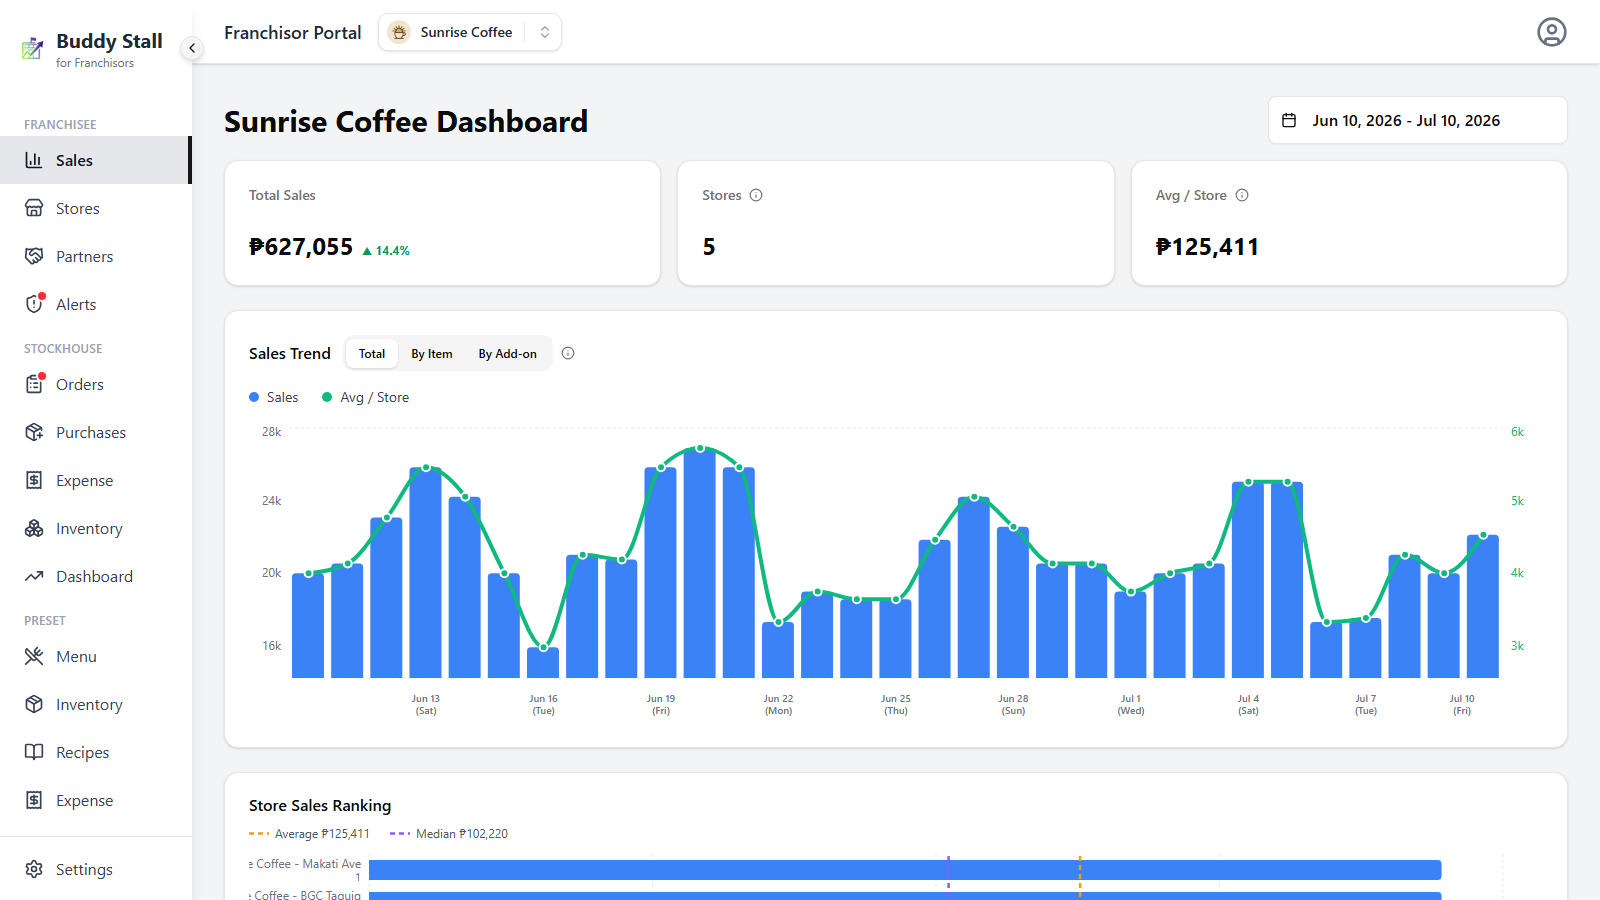Image resolution: width=1600 pixels, height=900 pixels.
Task: Click the Makati Ave store ranking bar
Action: [905, 870]
